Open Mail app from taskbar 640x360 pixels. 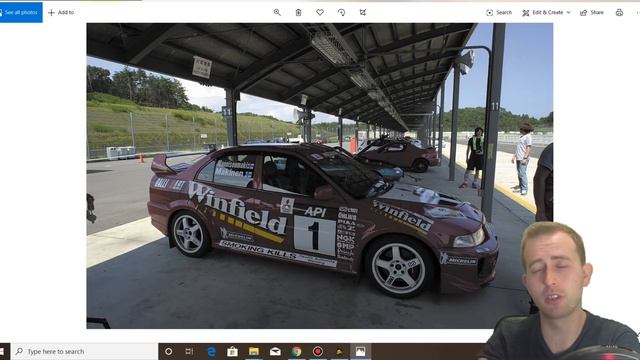(x=275, y=351)
